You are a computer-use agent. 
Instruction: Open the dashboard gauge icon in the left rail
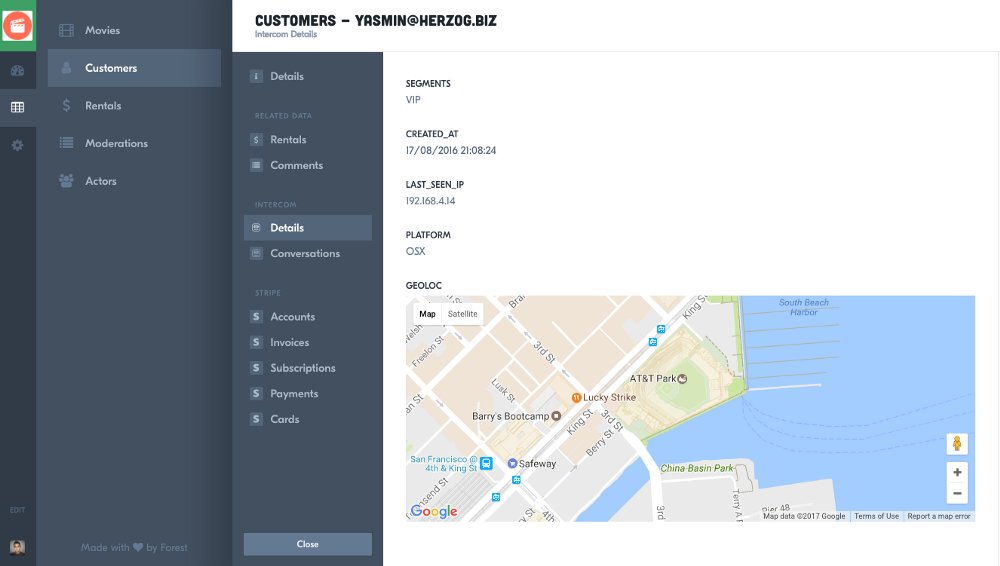(17, 71)
